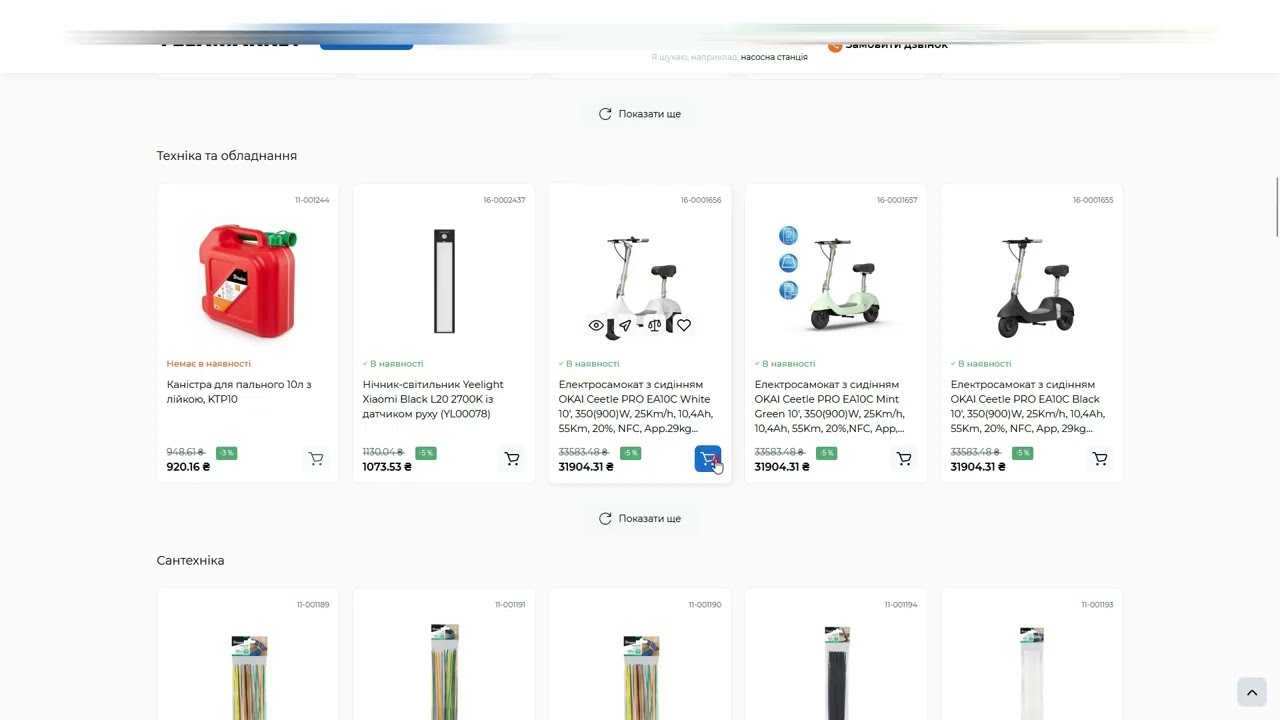Open Нічник-світильник Yeelight product title
The width and height of the screenshot is (1280, 720).
click(x=433, y=399)
